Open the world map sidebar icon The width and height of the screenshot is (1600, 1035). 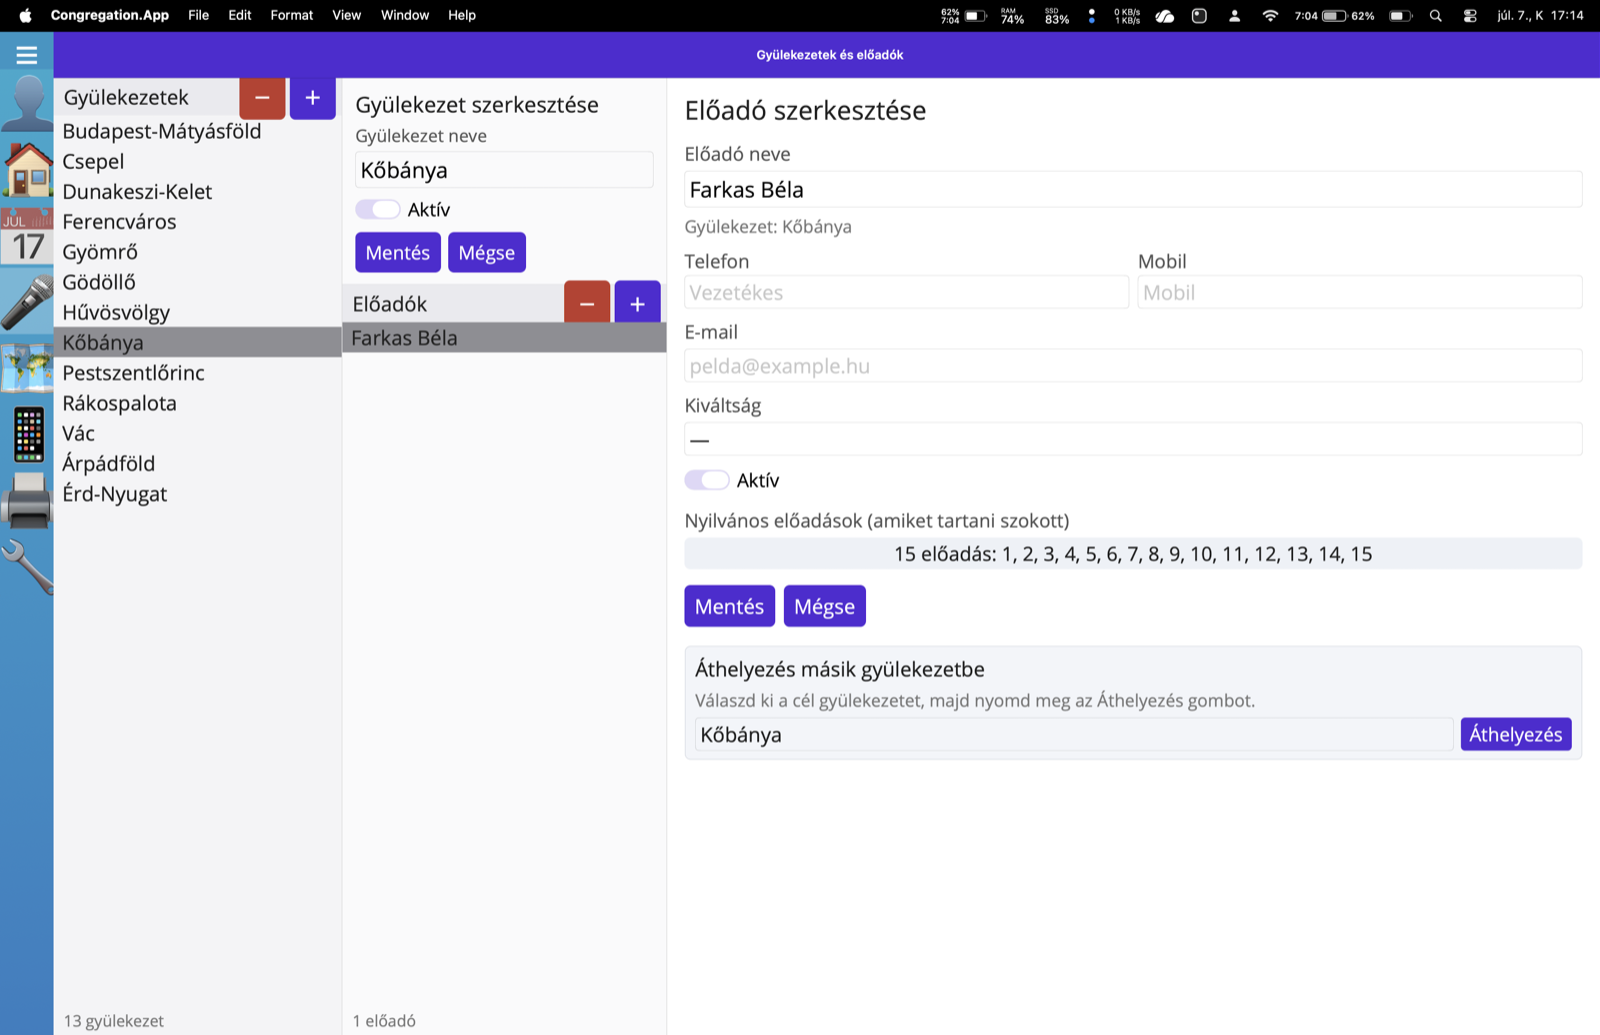pyautogui.click(x=27, y=368)
